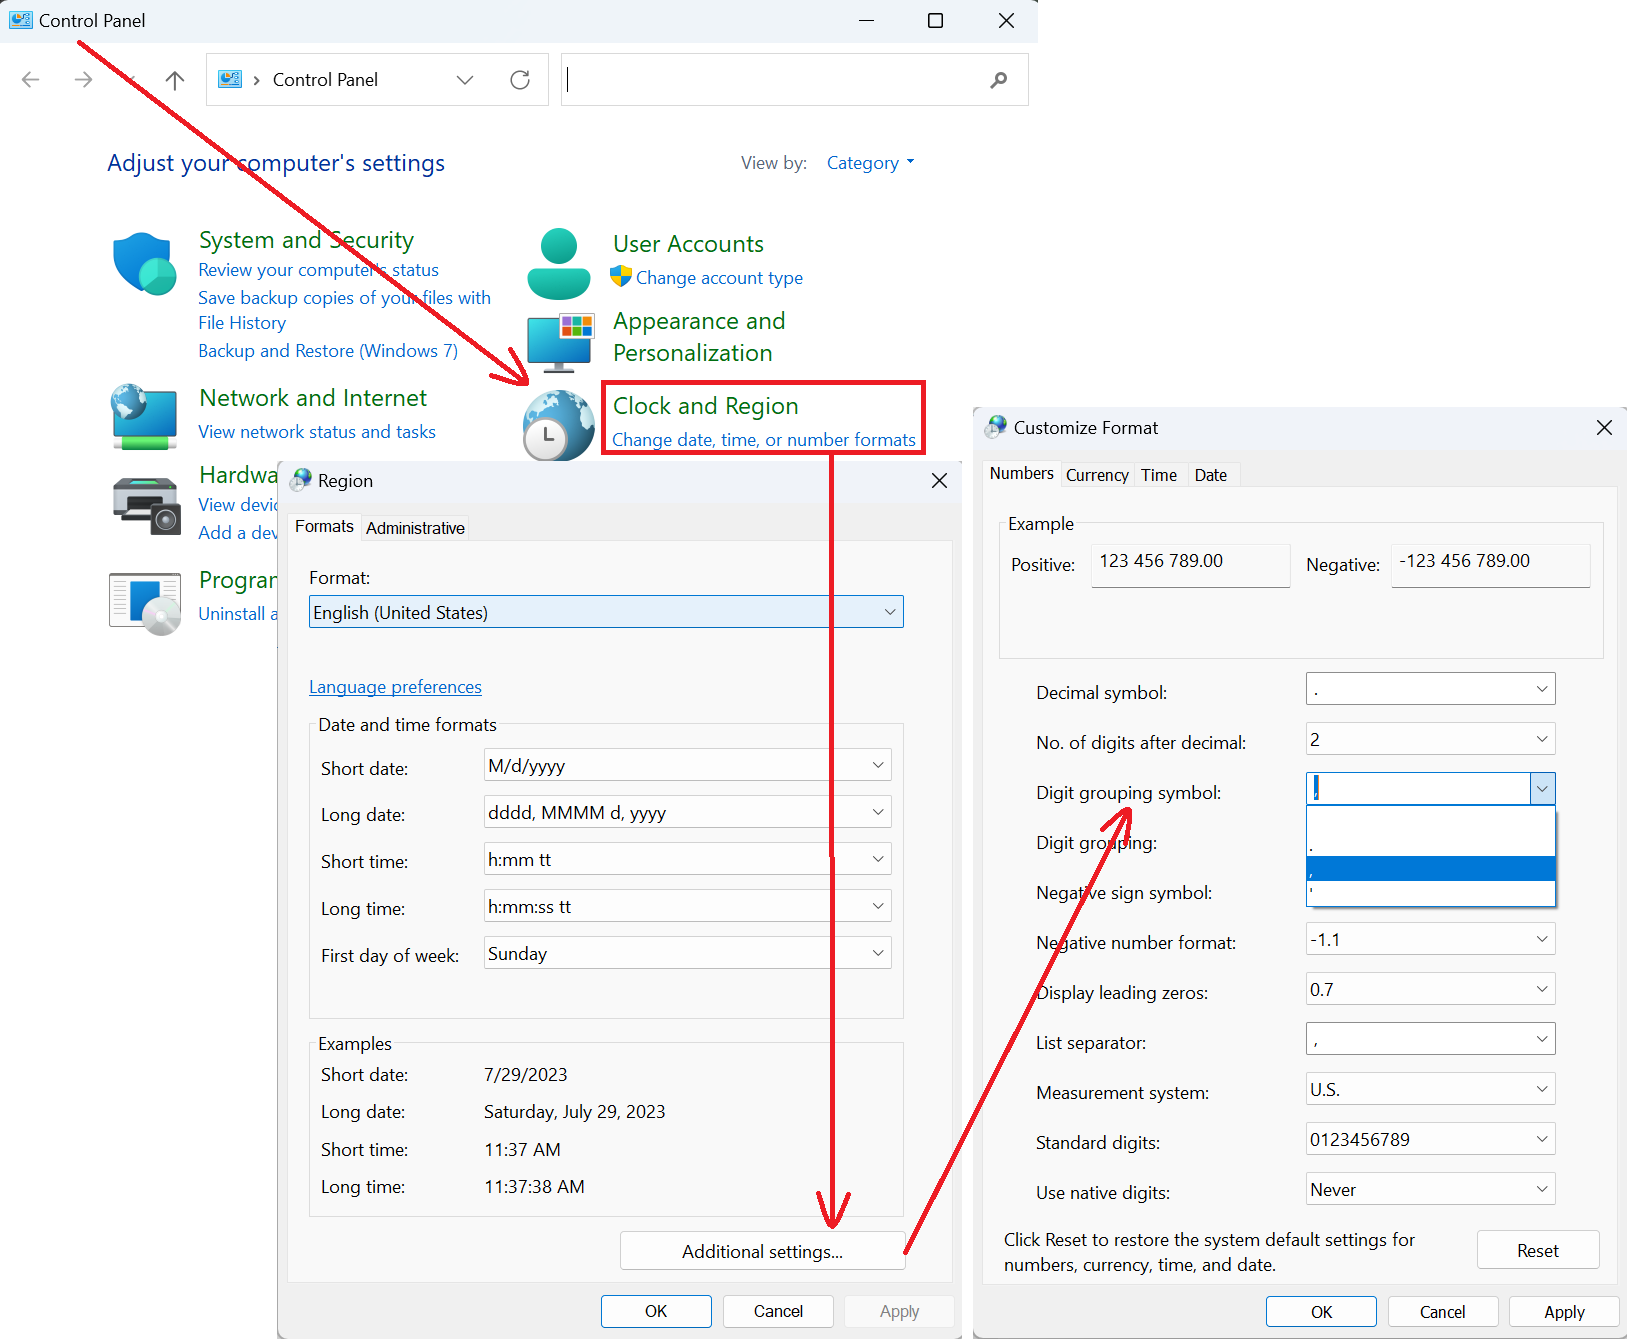1627x1340 pixels.
Task: Click the Additional settings button
Action: pyautogui.click(x=762, y=1252)
